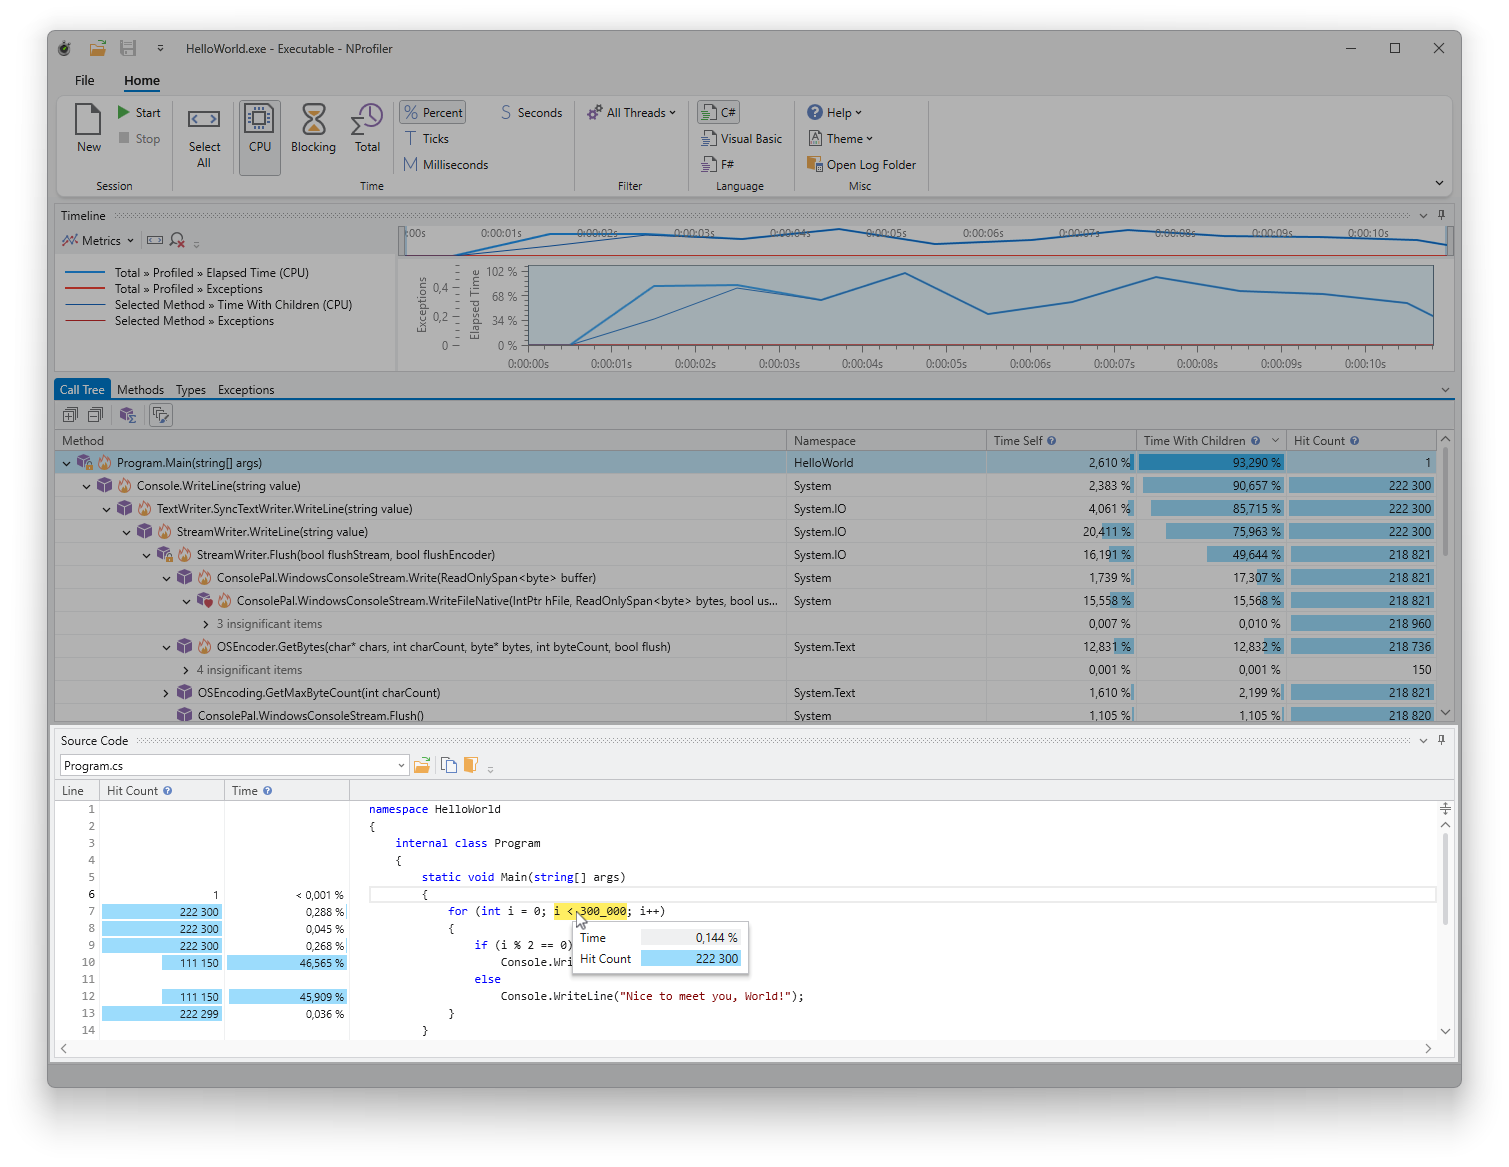Click open file icon in Source Code panel
The width and height of the screenshot is (1509, 1167).
(x=422, y=766)
